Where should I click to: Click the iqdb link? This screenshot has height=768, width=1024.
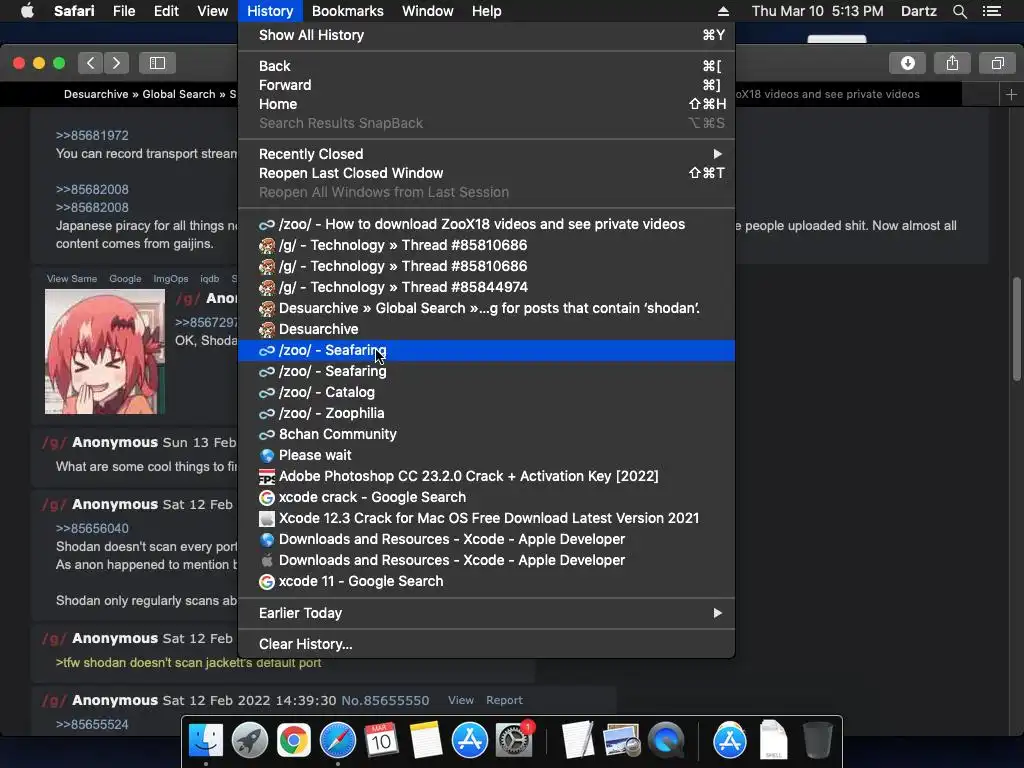(210, 279)
